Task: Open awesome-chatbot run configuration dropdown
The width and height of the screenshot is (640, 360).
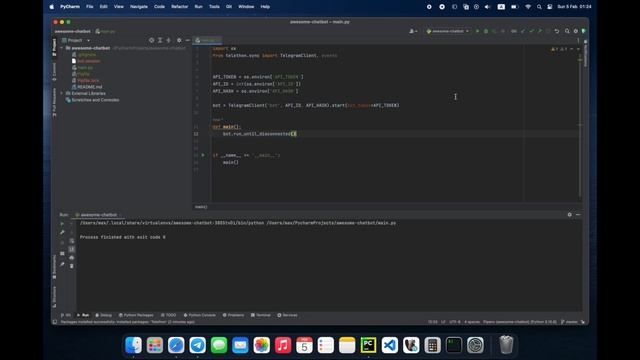Action: tap(447, 31)
